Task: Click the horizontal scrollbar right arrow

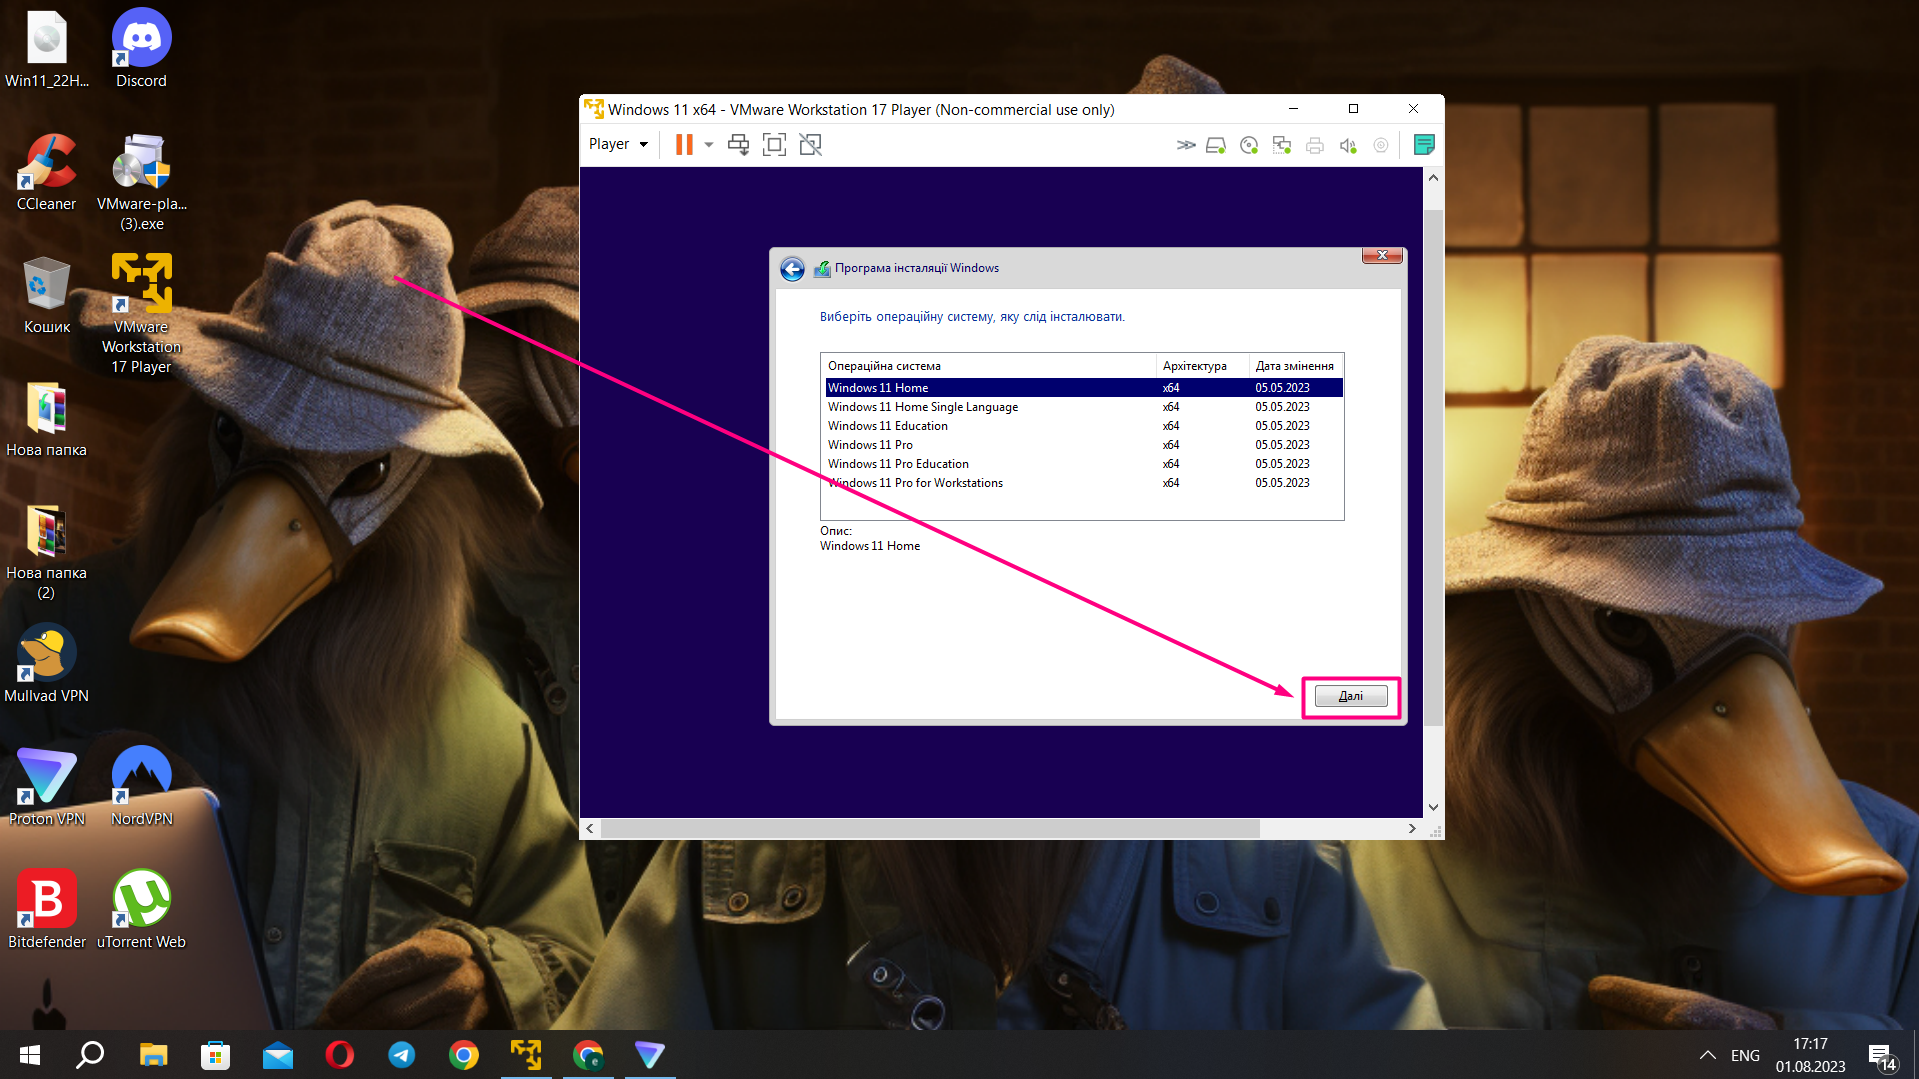Action: 1412,828
